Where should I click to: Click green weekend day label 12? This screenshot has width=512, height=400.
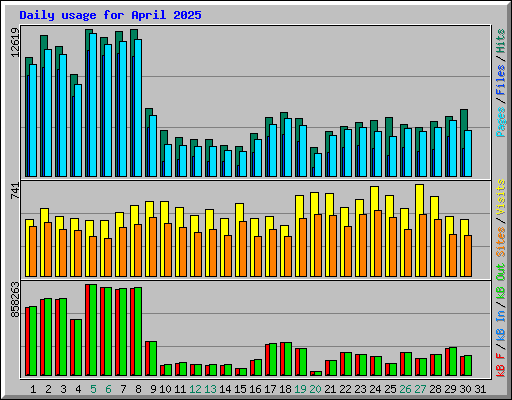pyautogui.click(x=195, y=389)
